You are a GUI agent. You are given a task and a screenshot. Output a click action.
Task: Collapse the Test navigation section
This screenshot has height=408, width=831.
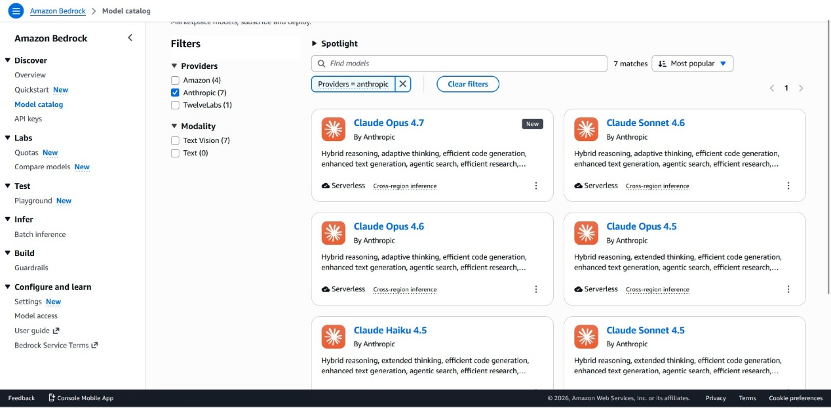point(7,186)
